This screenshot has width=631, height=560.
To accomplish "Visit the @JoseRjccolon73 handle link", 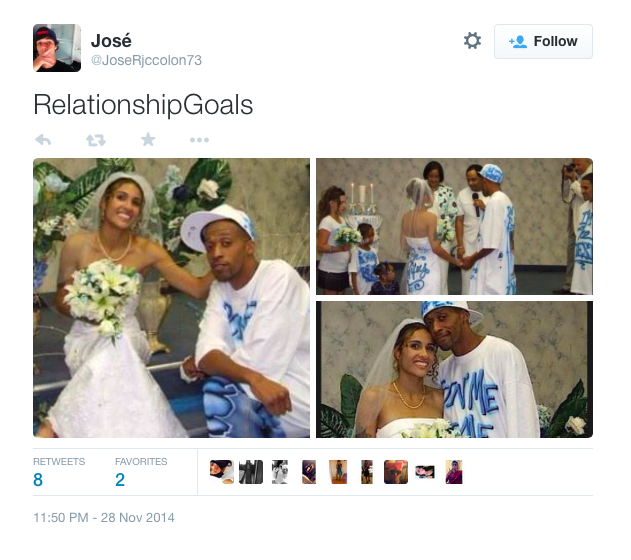I will point(146,60).
